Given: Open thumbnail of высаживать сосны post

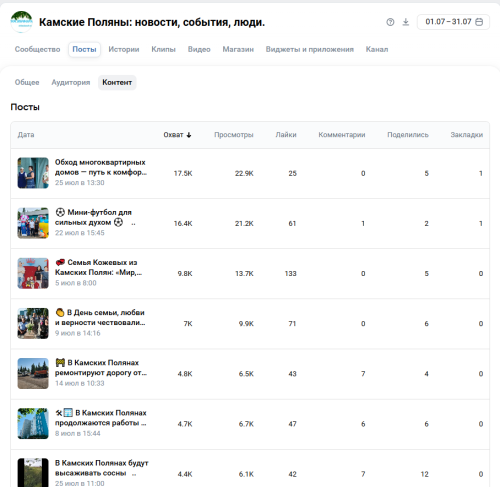Looking at the screenshot, I should [x=33, y=473].
